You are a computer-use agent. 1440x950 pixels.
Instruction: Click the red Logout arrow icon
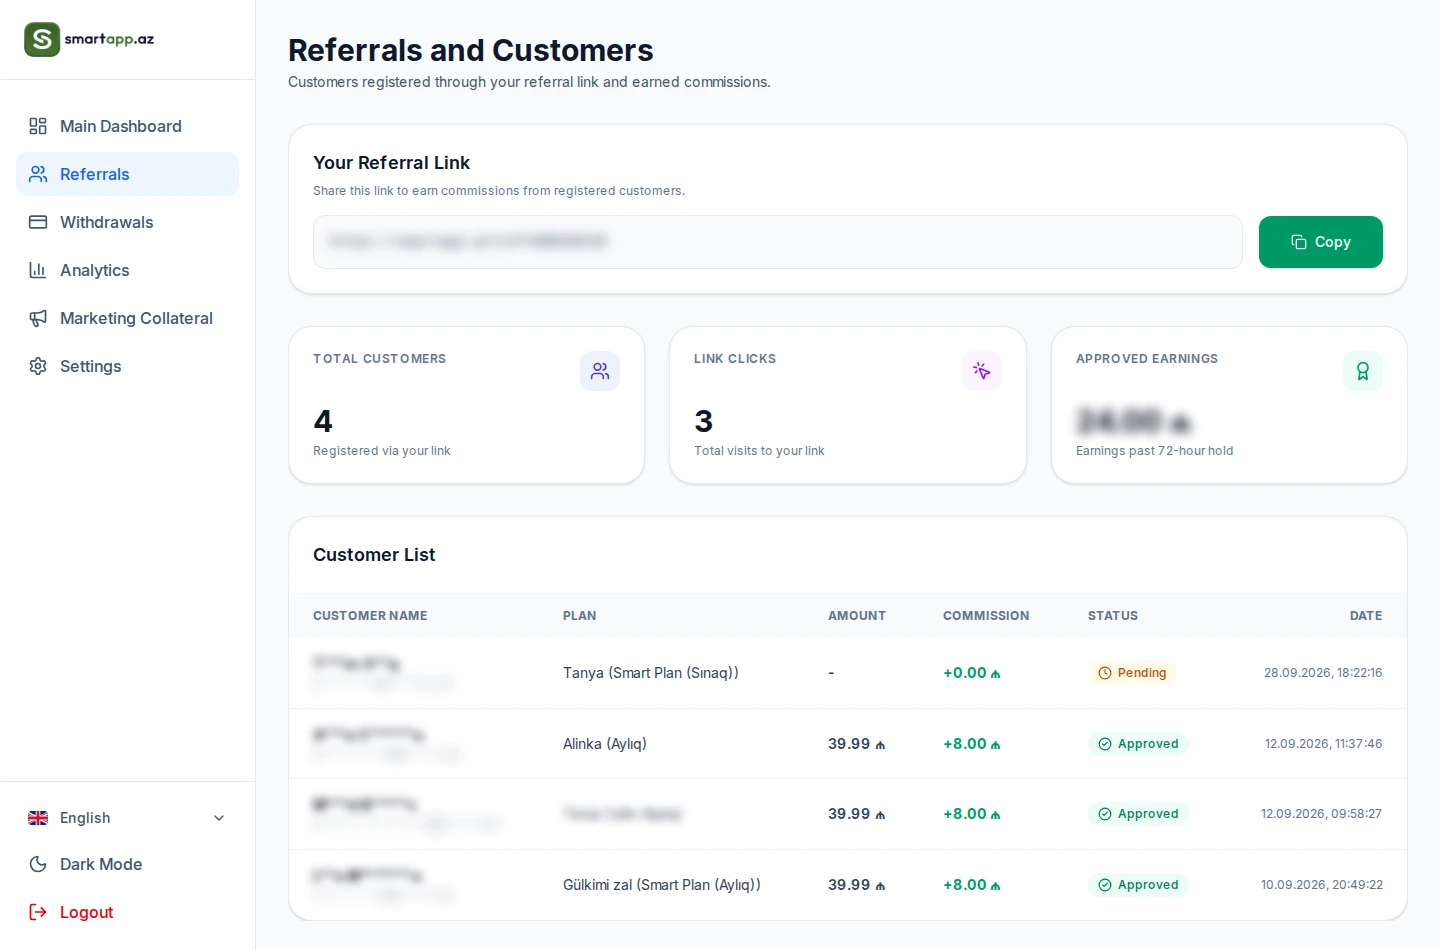[x=38, y=912]
